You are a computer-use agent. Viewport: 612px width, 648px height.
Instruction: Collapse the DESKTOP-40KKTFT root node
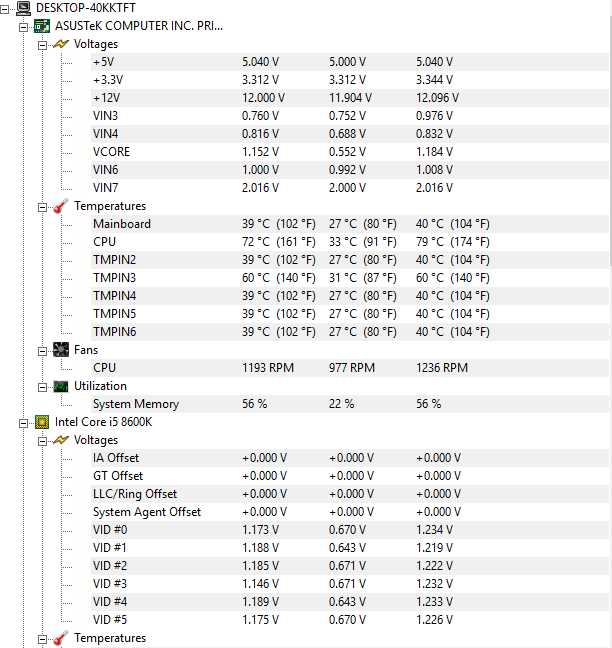pyautogui.click(x=7, y=8)
